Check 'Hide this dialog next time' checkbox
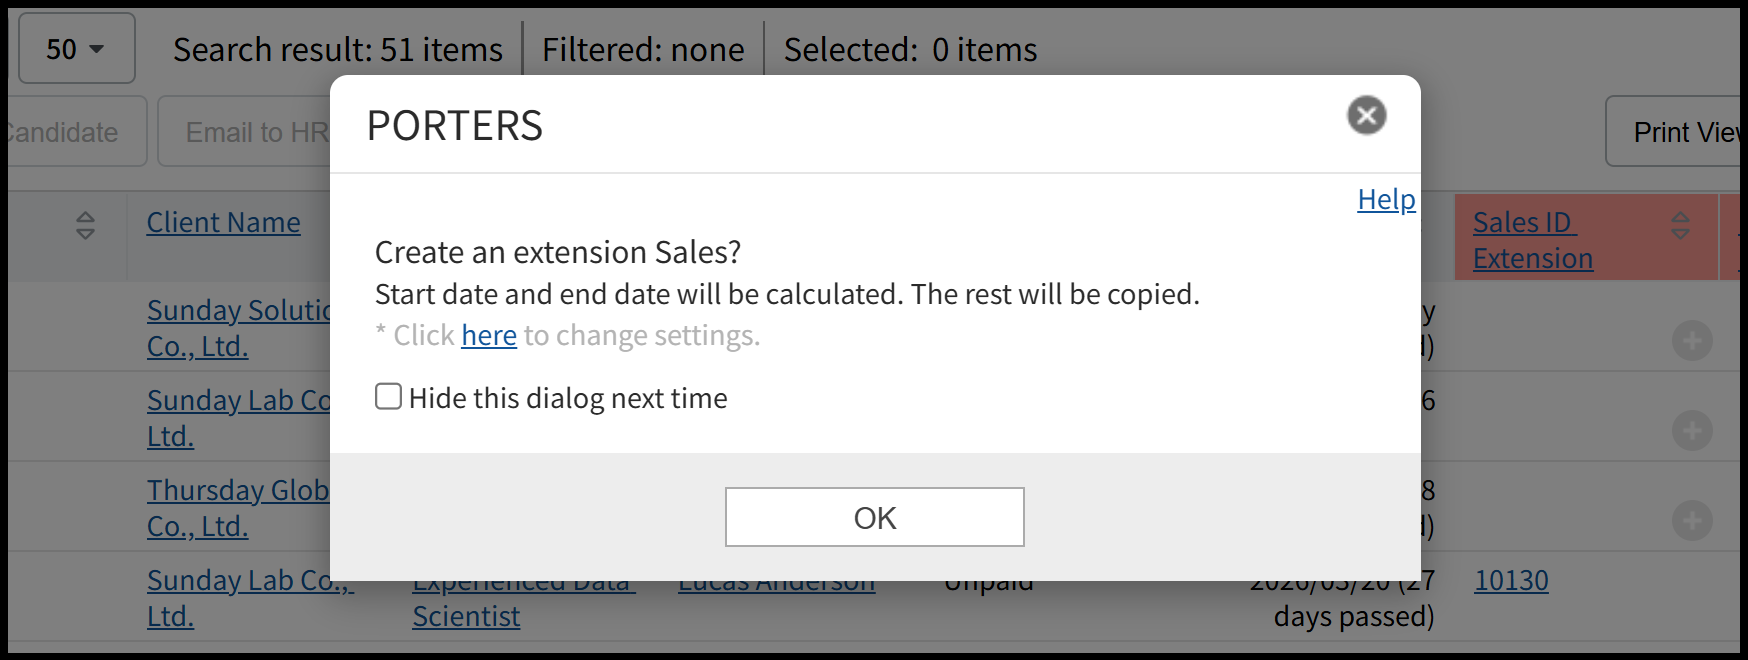The height and width of the screenshot is (660, 1748). point(389,397)
